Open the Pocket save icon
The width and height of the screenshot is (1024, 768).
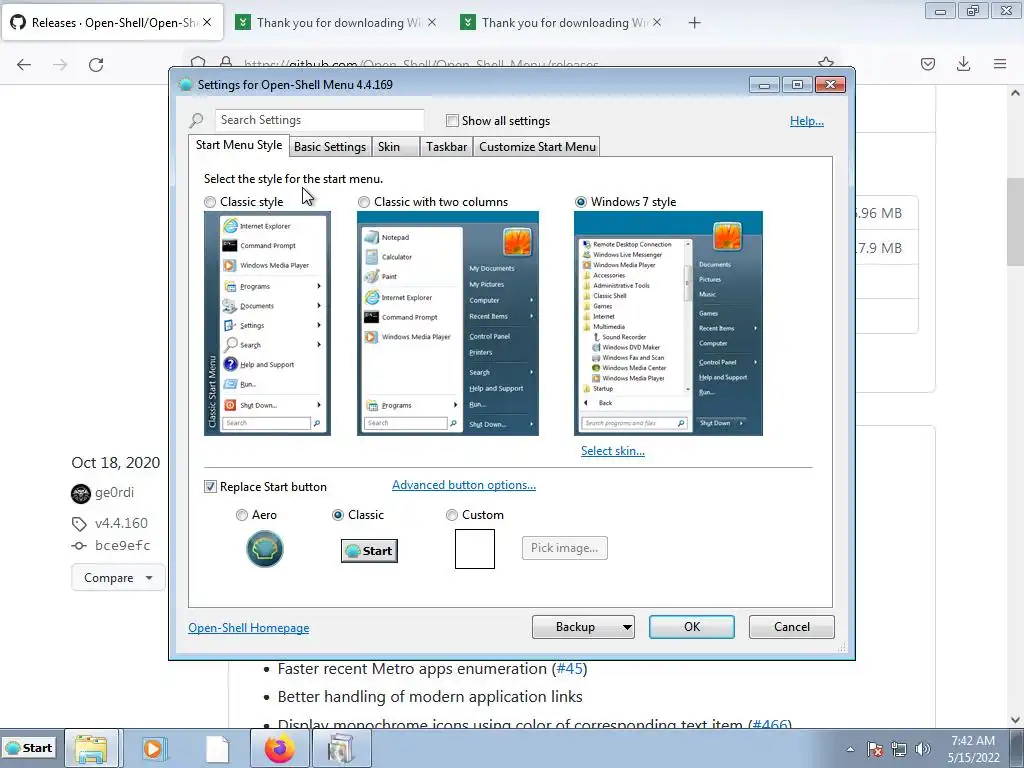(x=927, y=63)
